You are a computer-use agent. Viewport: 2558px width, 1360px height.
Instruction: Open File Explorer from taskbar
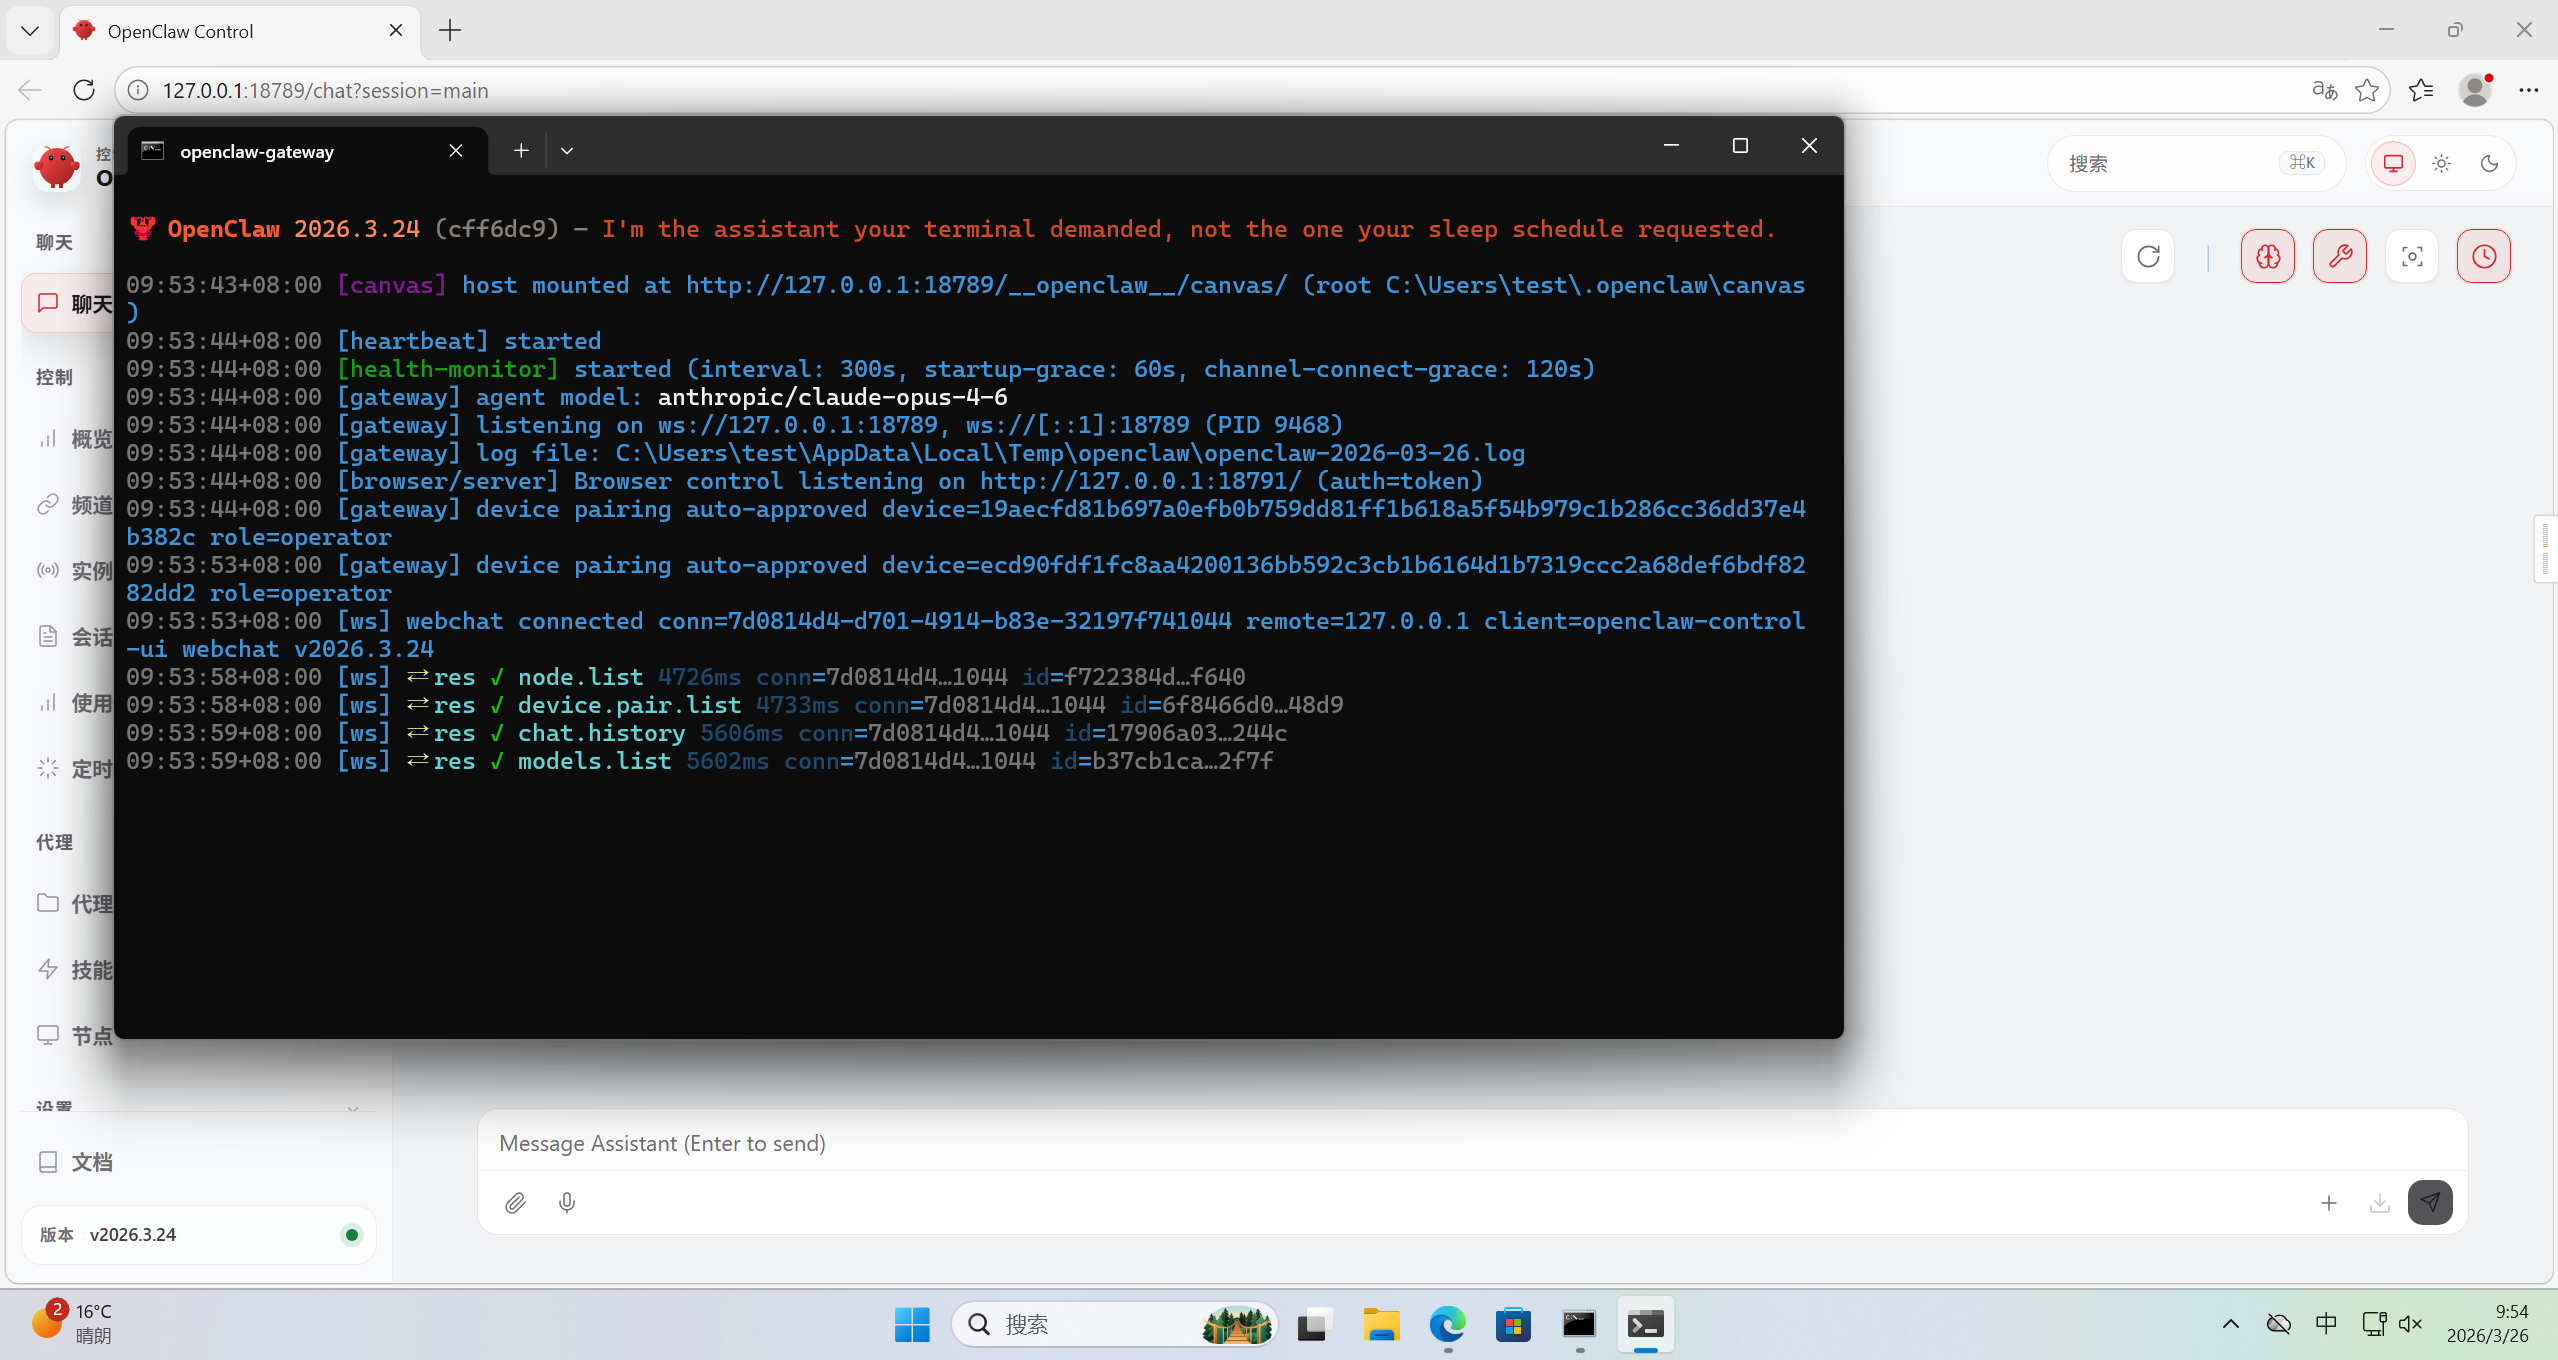1381,1325
